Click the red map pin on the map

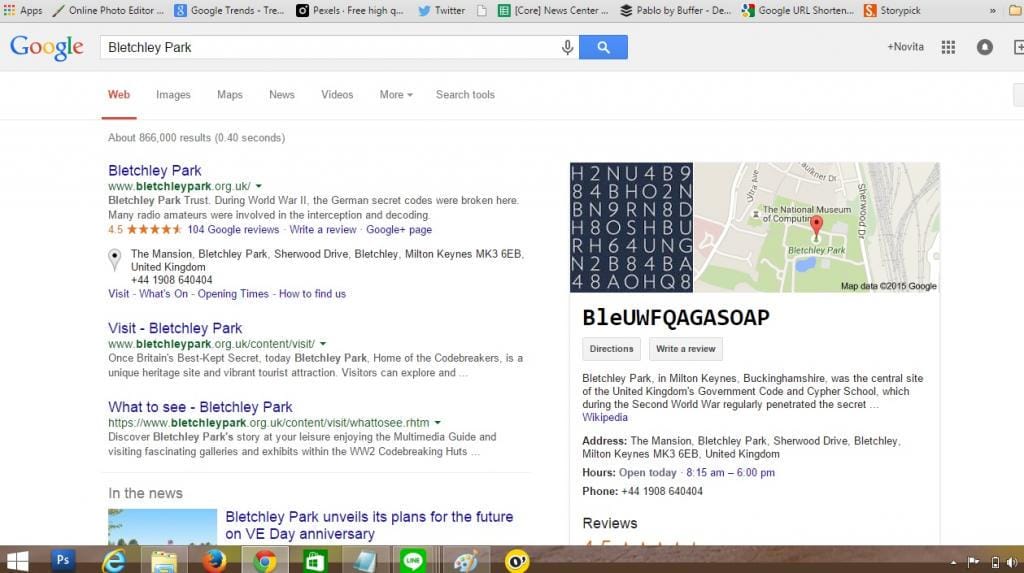[x=816, y=227]
